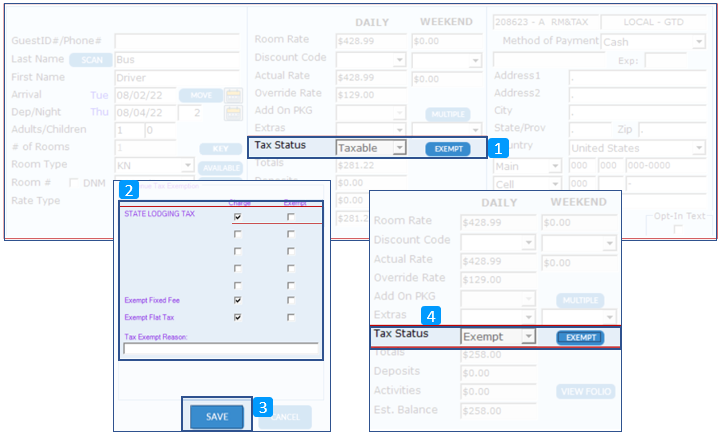
Task: Click the MOVE button next to Arrival date
Action: pos(200,95)
